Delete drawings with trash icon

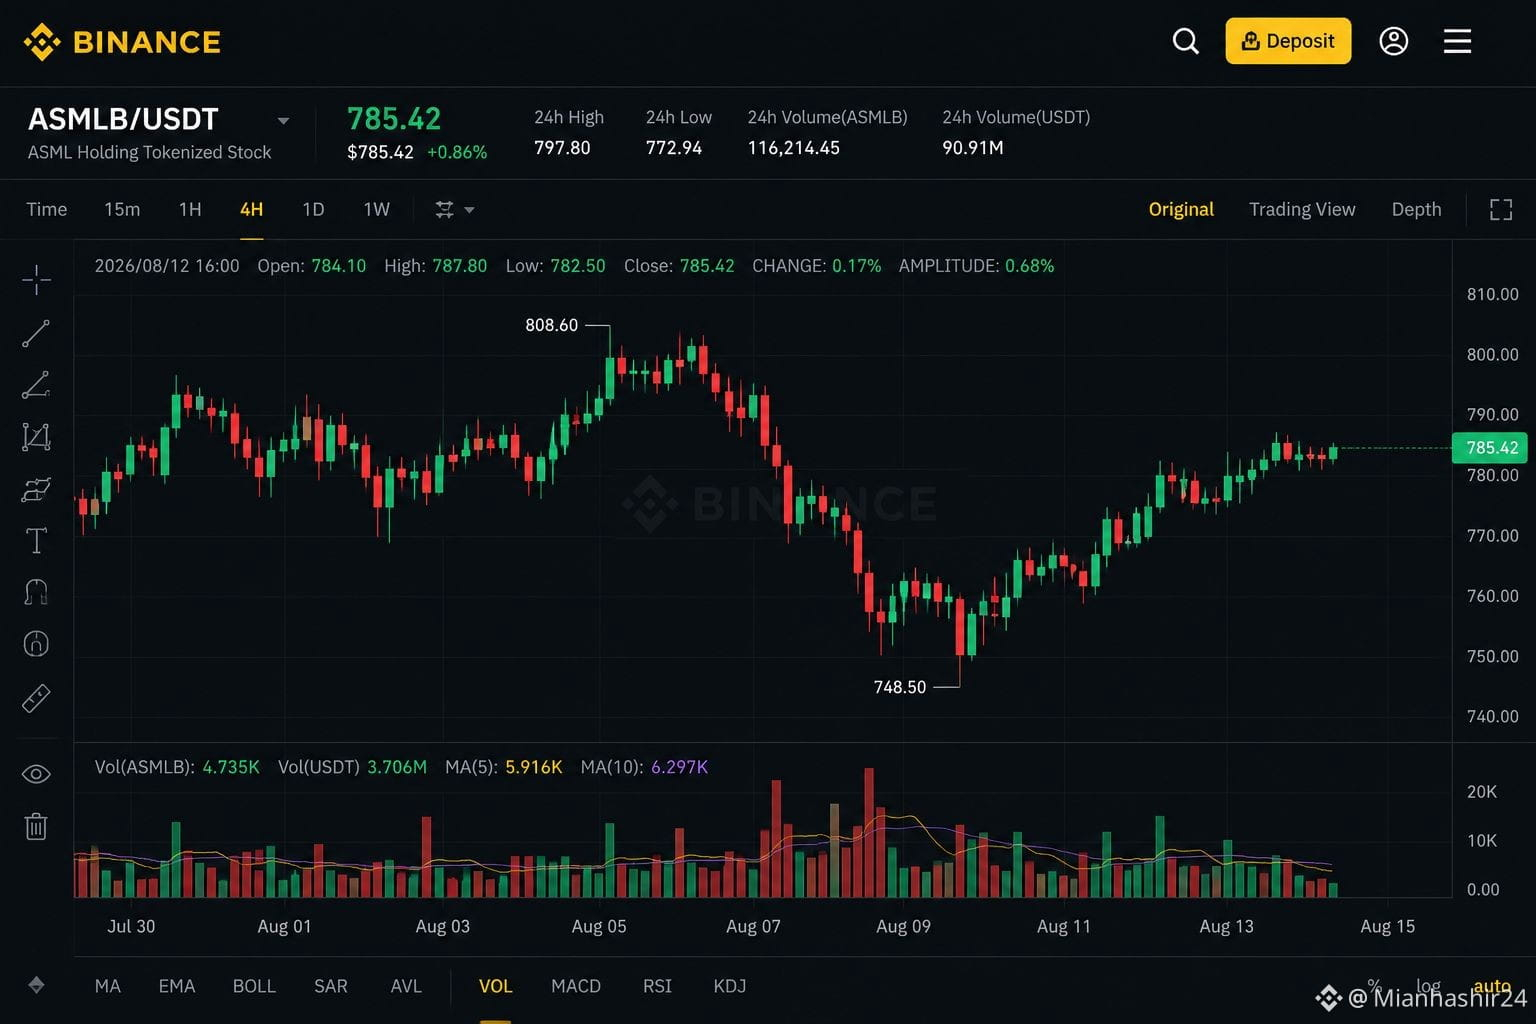point(36,826)
